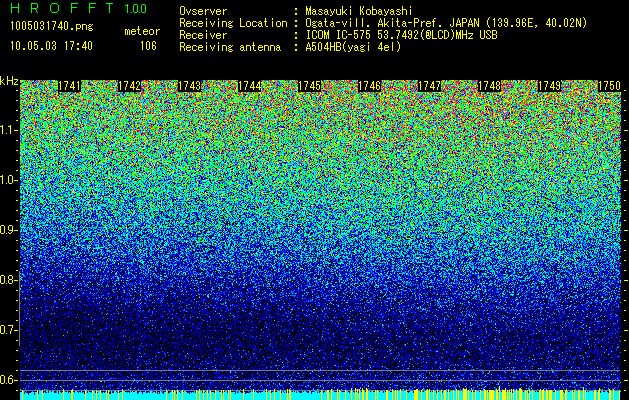
Task: Click the 1.0 frequency axis label
Action: click(x=8, y=180)
